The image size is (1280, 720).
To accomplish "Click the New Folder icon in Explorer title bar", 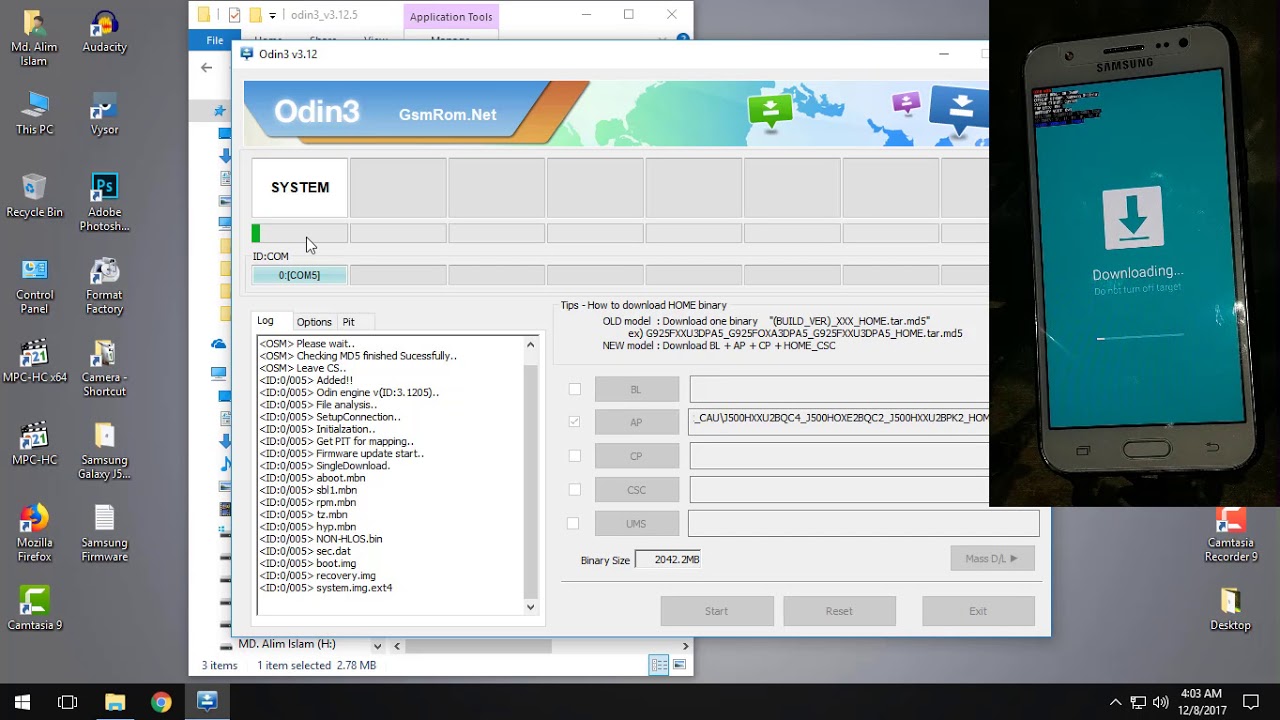I will point(255,15).
